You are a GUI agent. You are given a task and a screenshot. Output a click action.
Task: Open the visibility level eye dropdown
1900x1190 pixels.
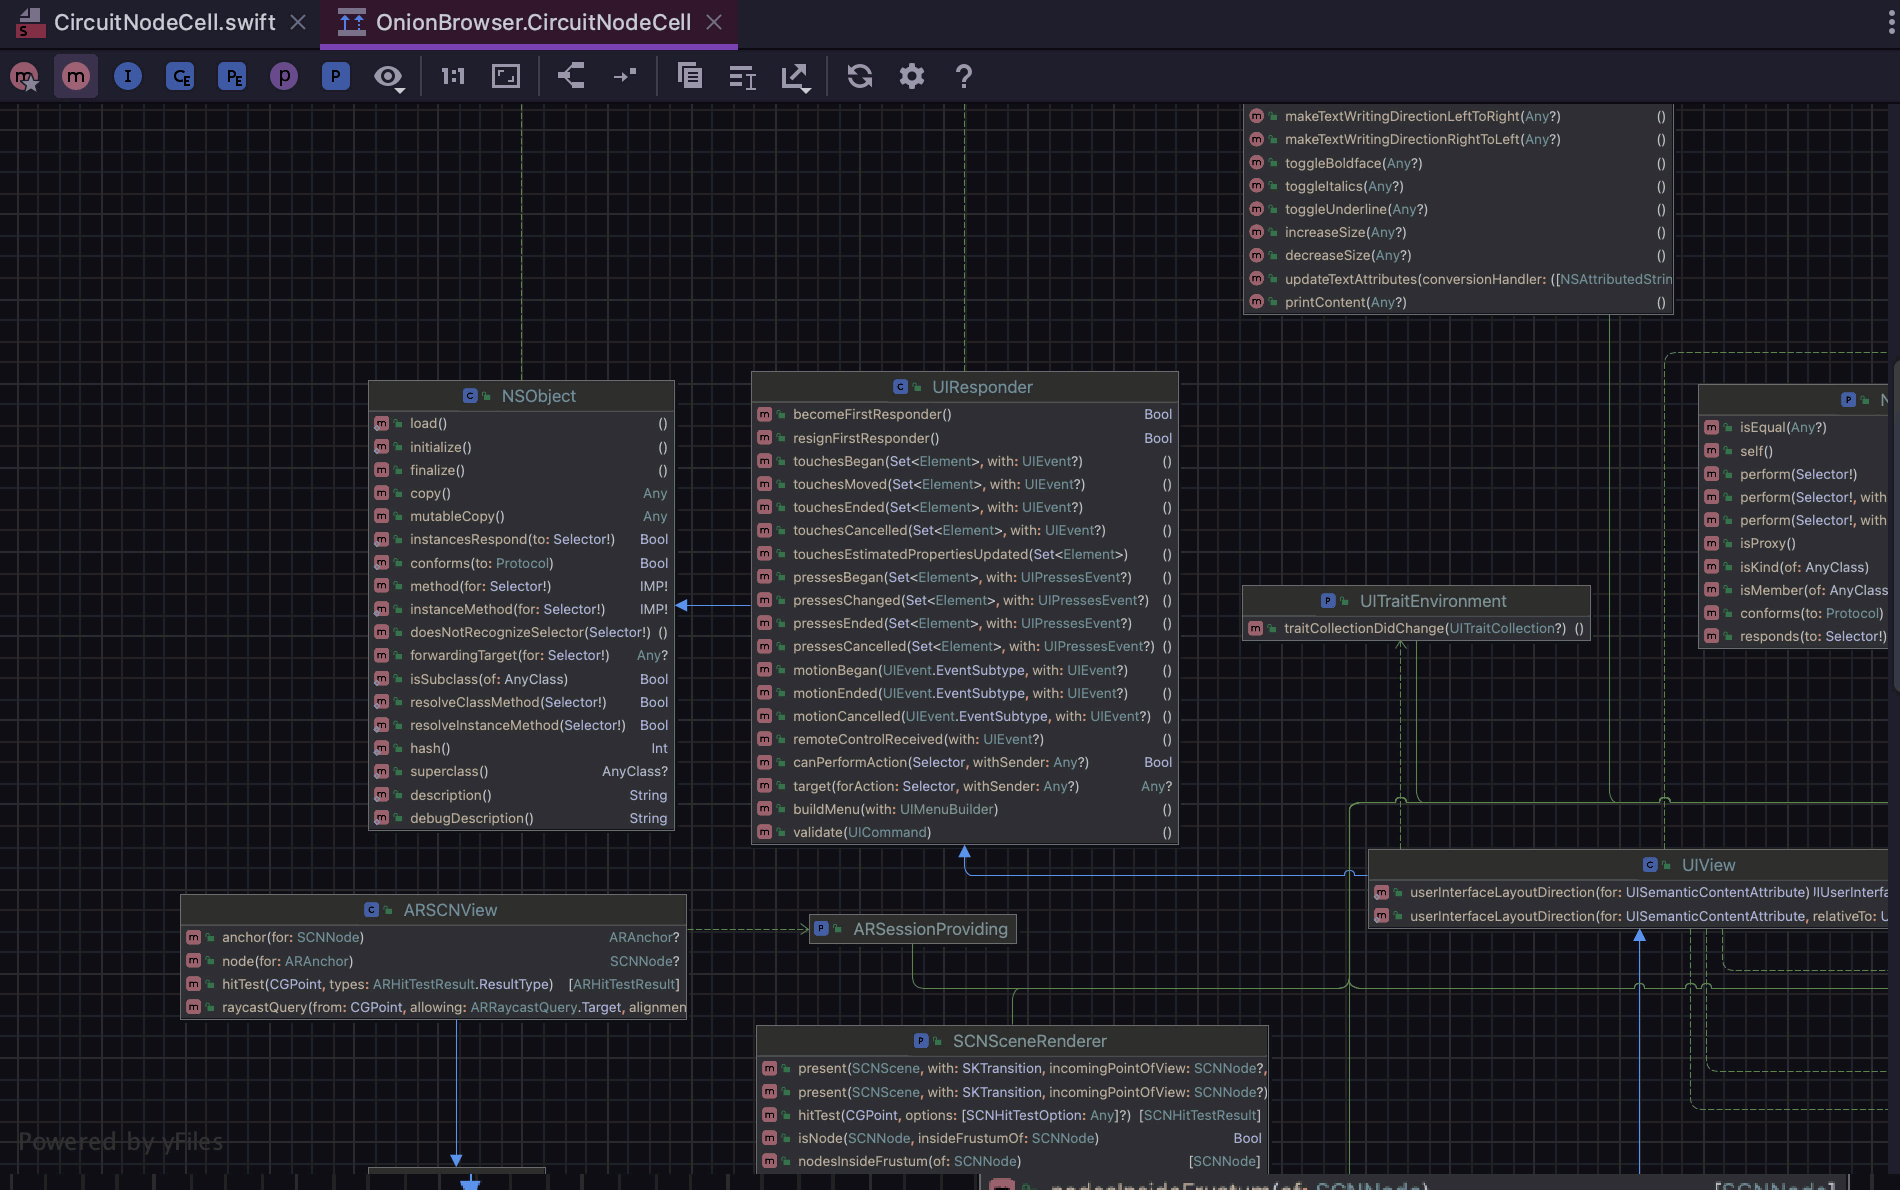388,77
